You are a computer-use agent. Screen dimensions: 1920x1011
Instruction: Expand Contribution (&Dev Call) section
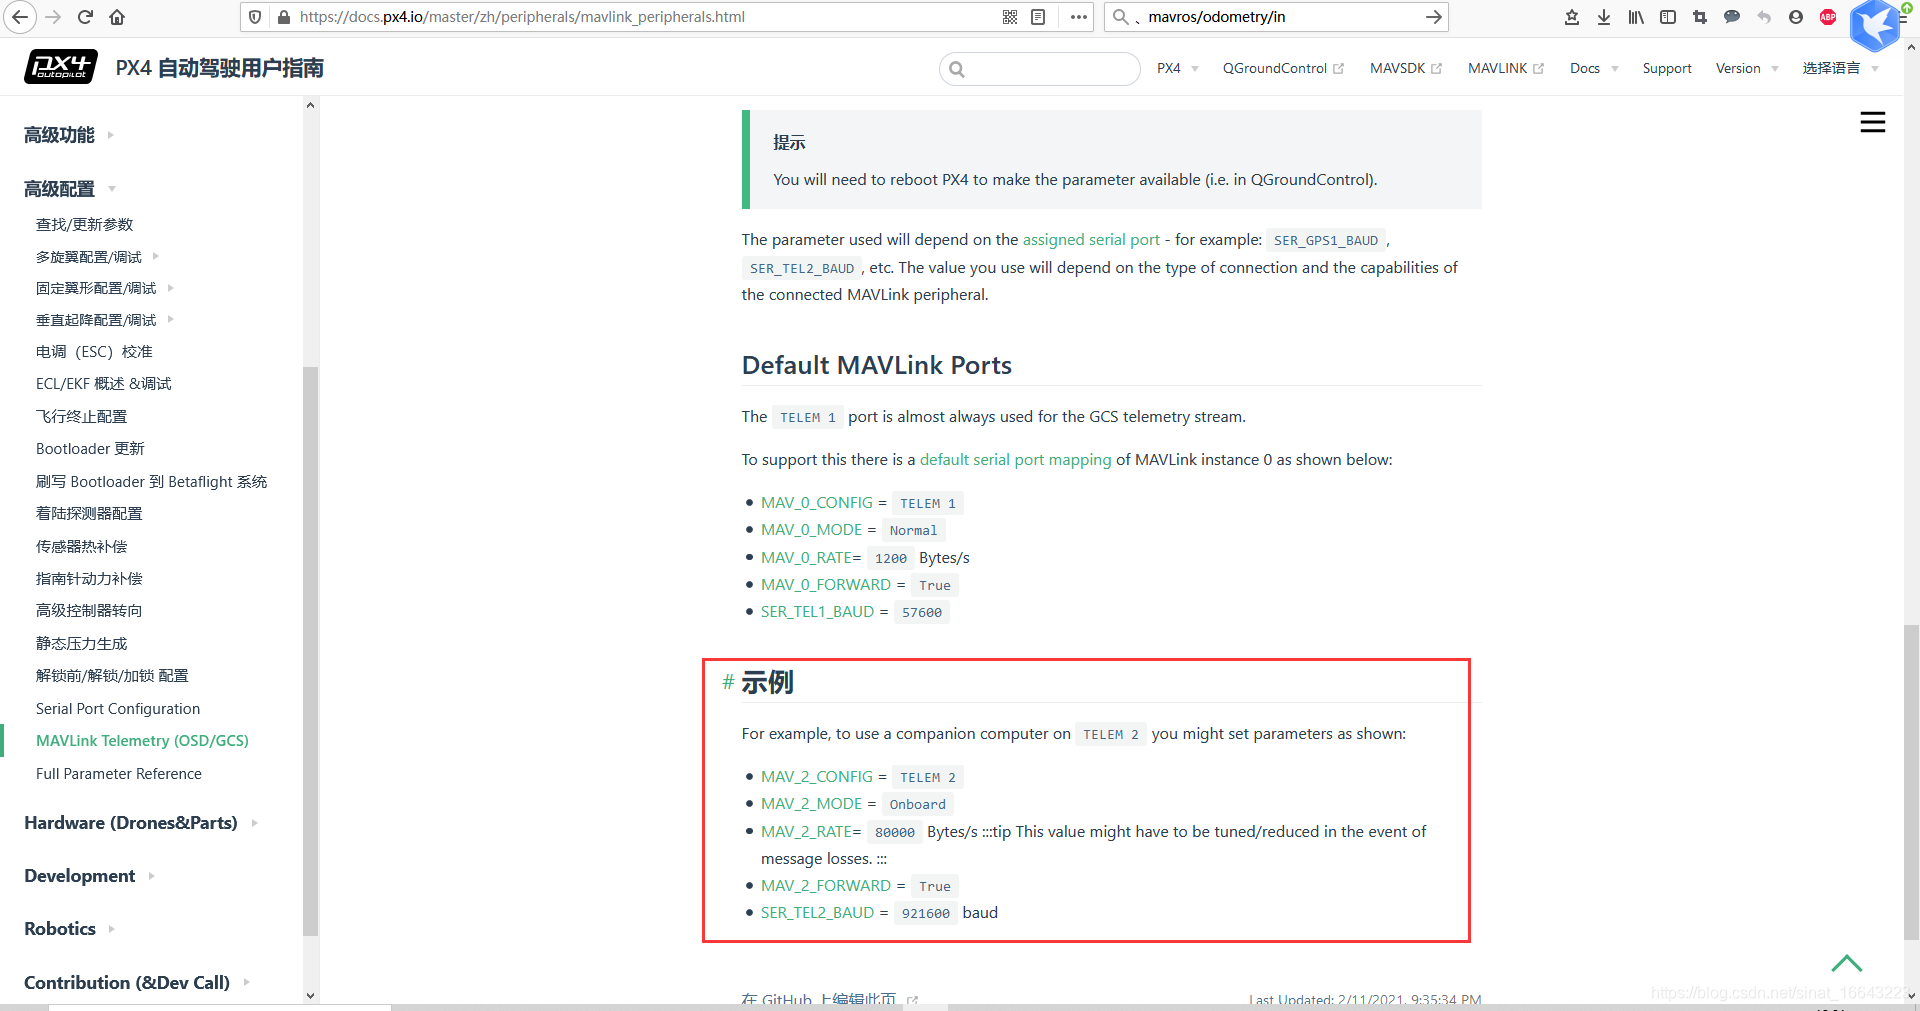[137, 982]
